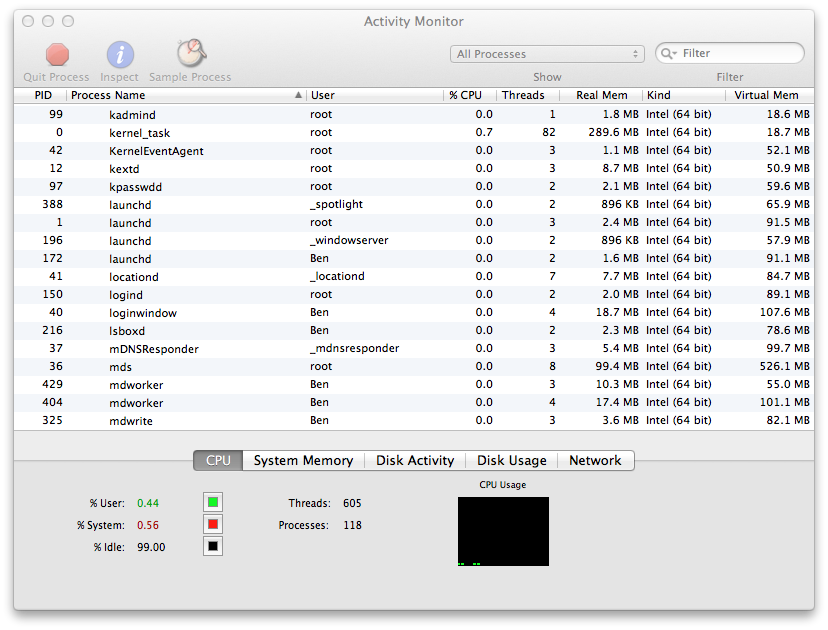Click the _mdnsresponder user cell
The width and height of the screenshot is (828, 630).
click(354, 349)
